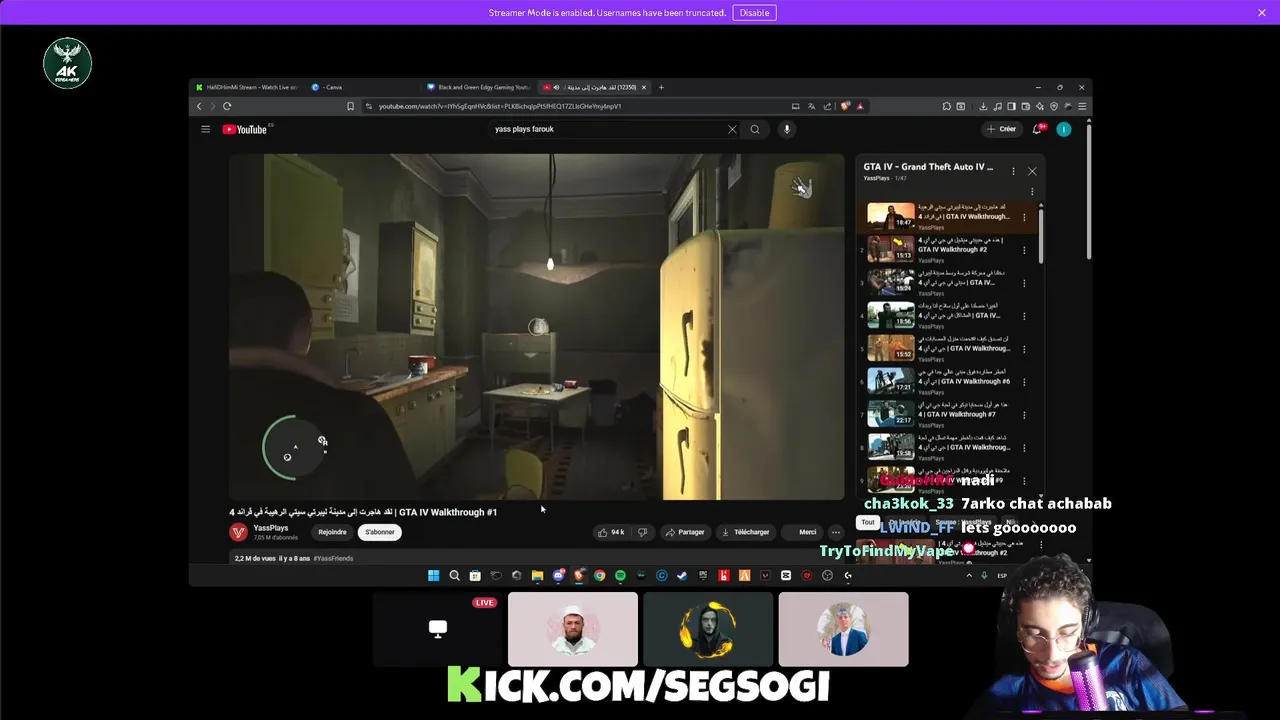
Task: Go back with the browser back arrow
Action: click(199, 106)
